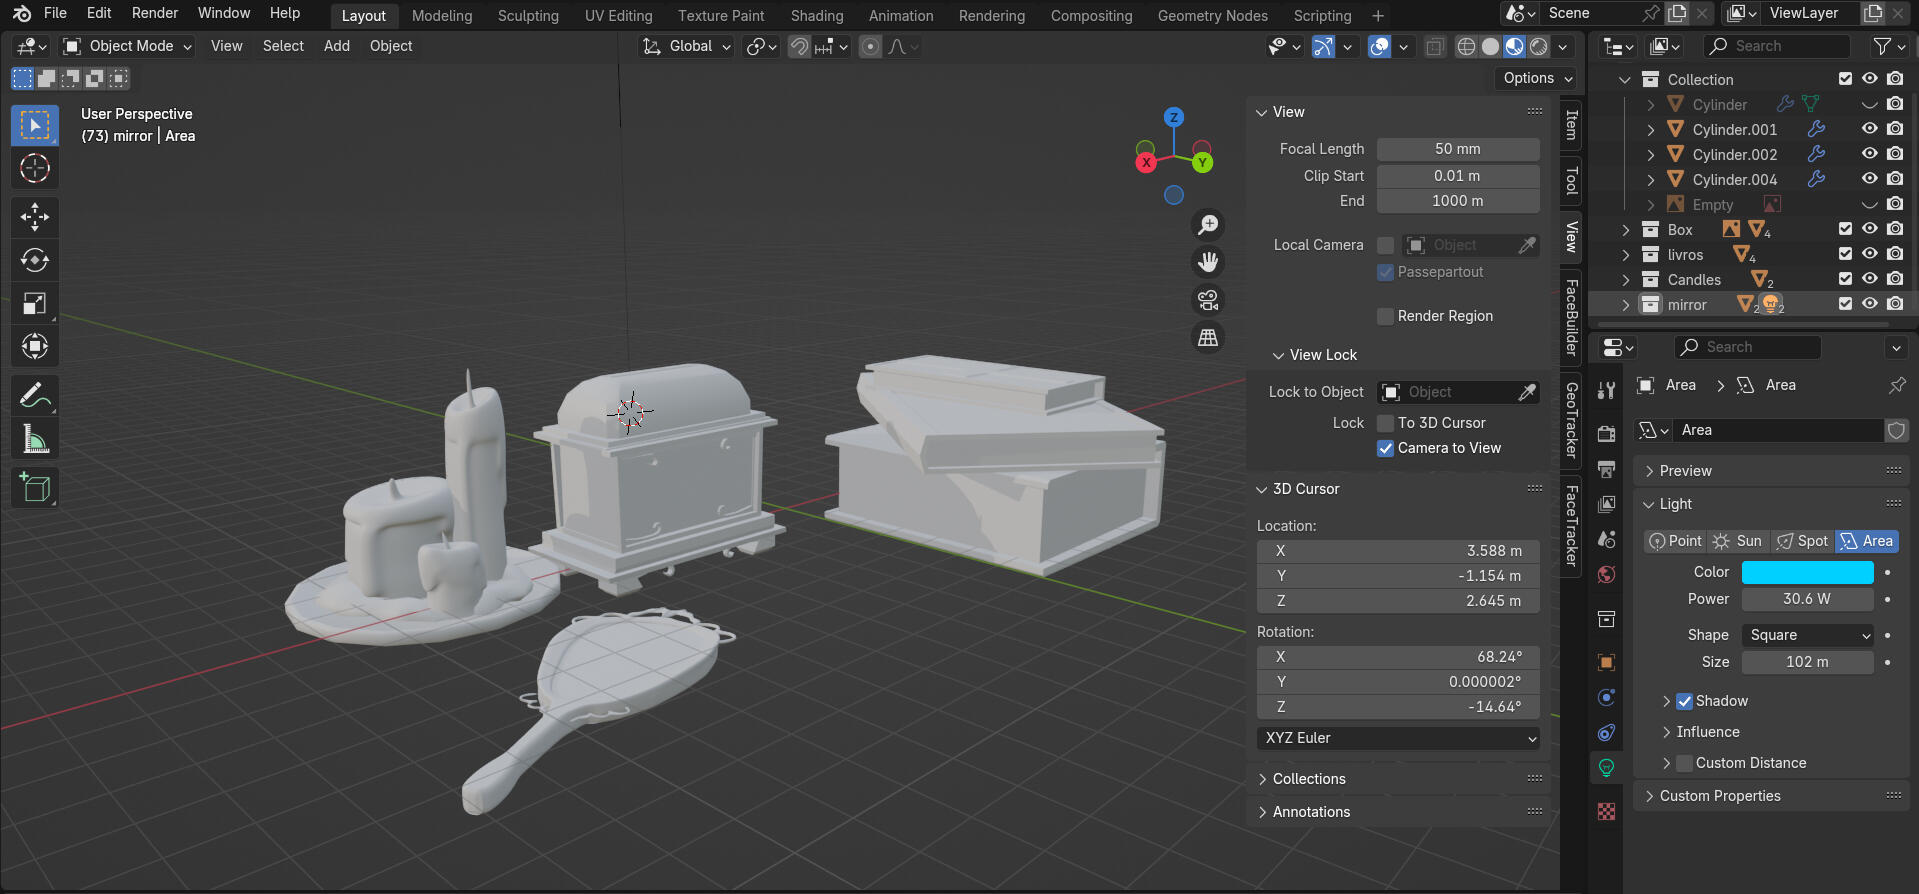Open the Render menu
Screen dimensions: 1919x894
(155, 13)
